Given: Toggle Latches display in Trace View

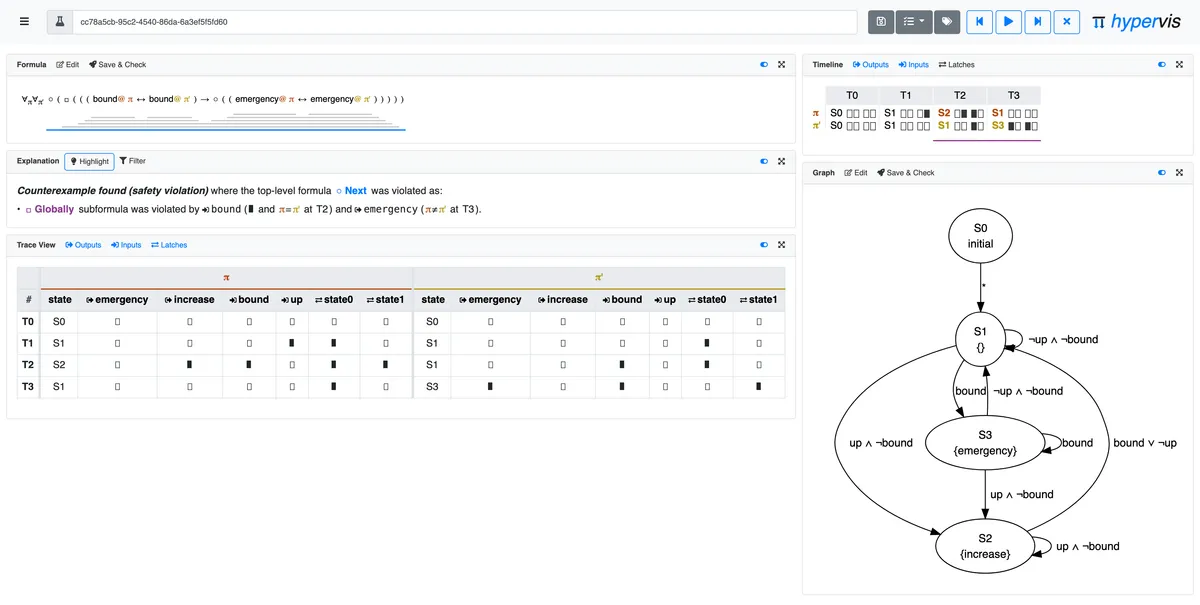Looking at the screenshot, I should [x=170, y=245].
